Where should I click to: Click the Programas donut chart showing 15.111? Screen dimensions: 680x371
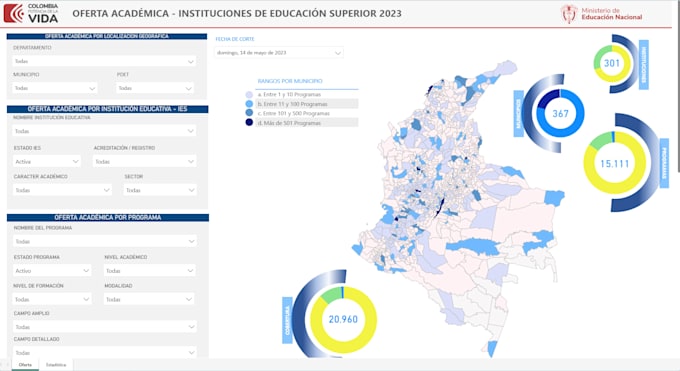615,163
